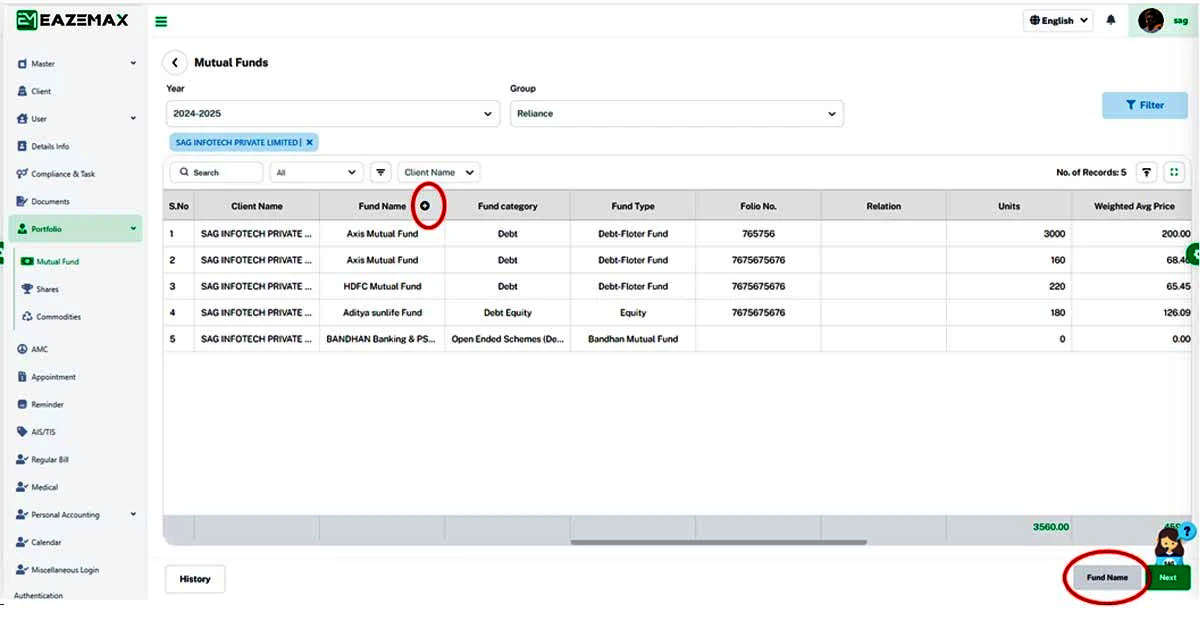This screenshot has width=1200, height=630.
Task: Click the 3000 units cell
Action: tap(1009, 234)
